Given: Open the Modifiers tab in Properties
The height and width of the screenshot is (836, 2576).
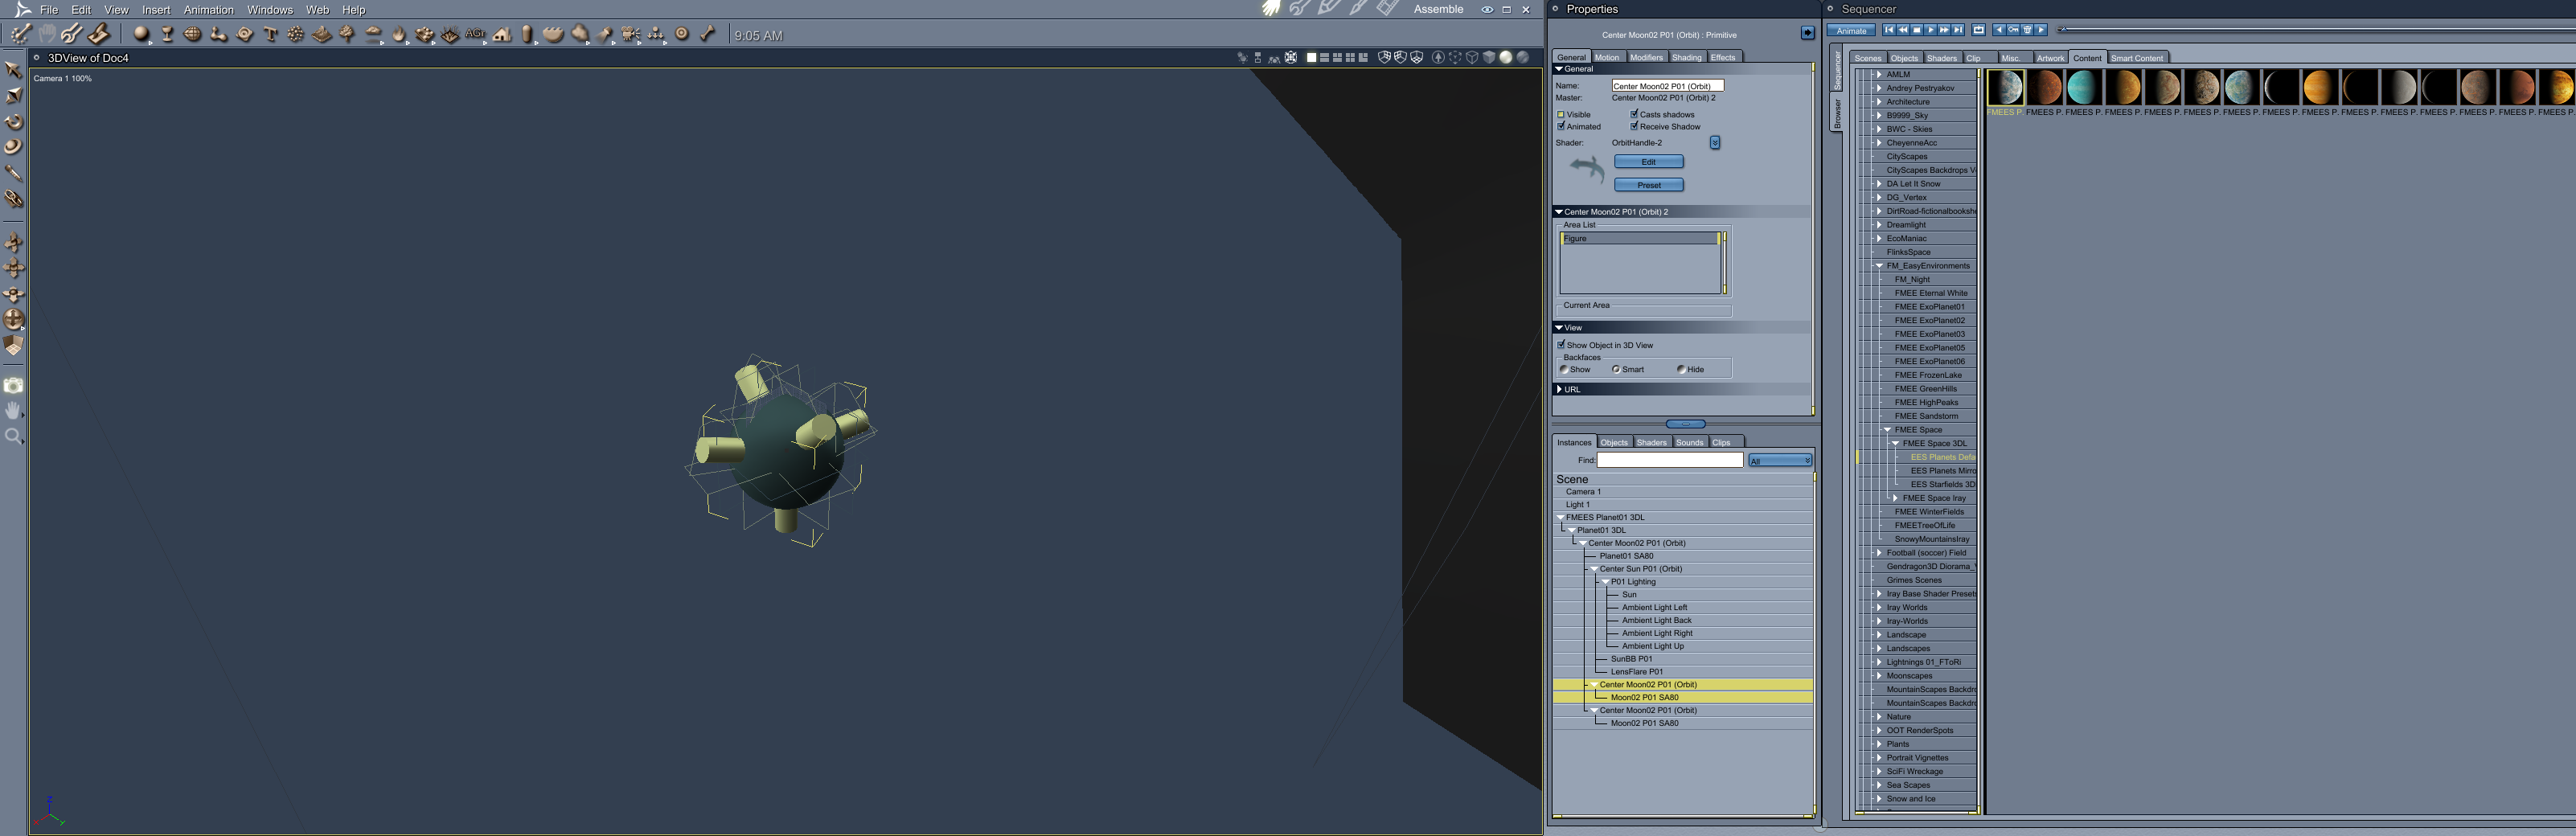Looking at the screenshot, I should 1646,57.
